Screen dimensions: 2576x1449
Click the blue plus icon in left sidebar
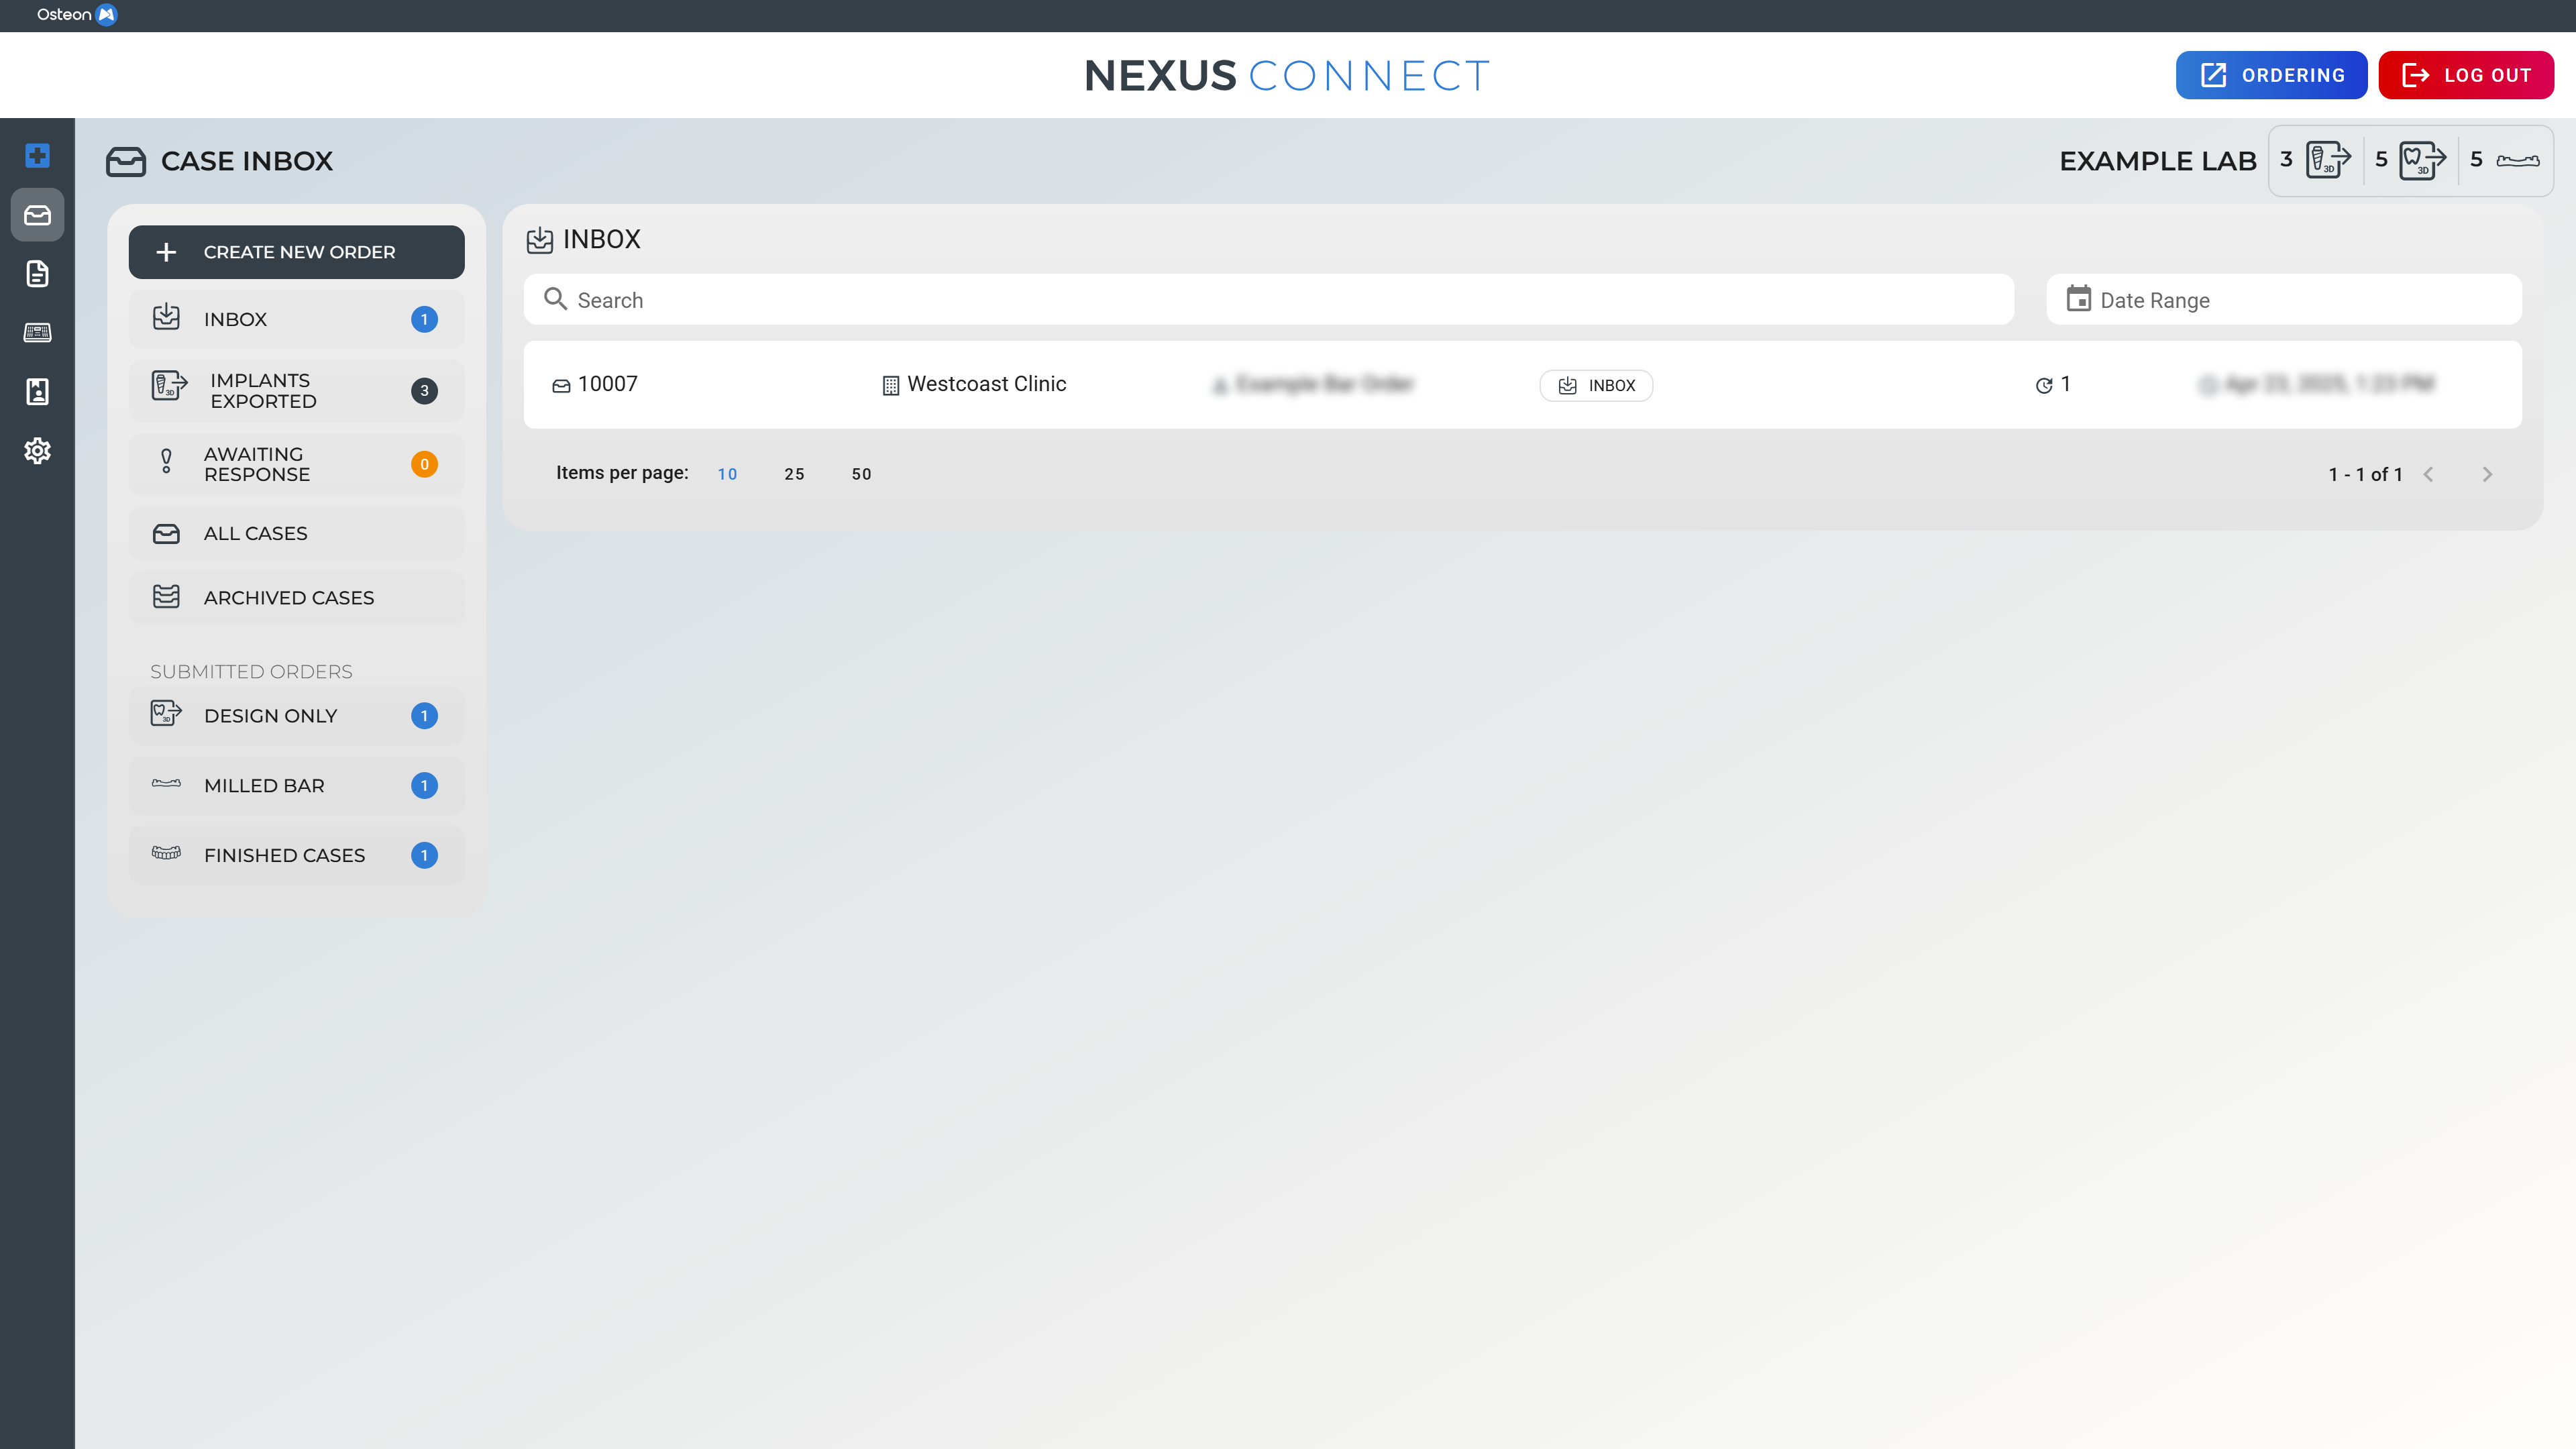37,155
